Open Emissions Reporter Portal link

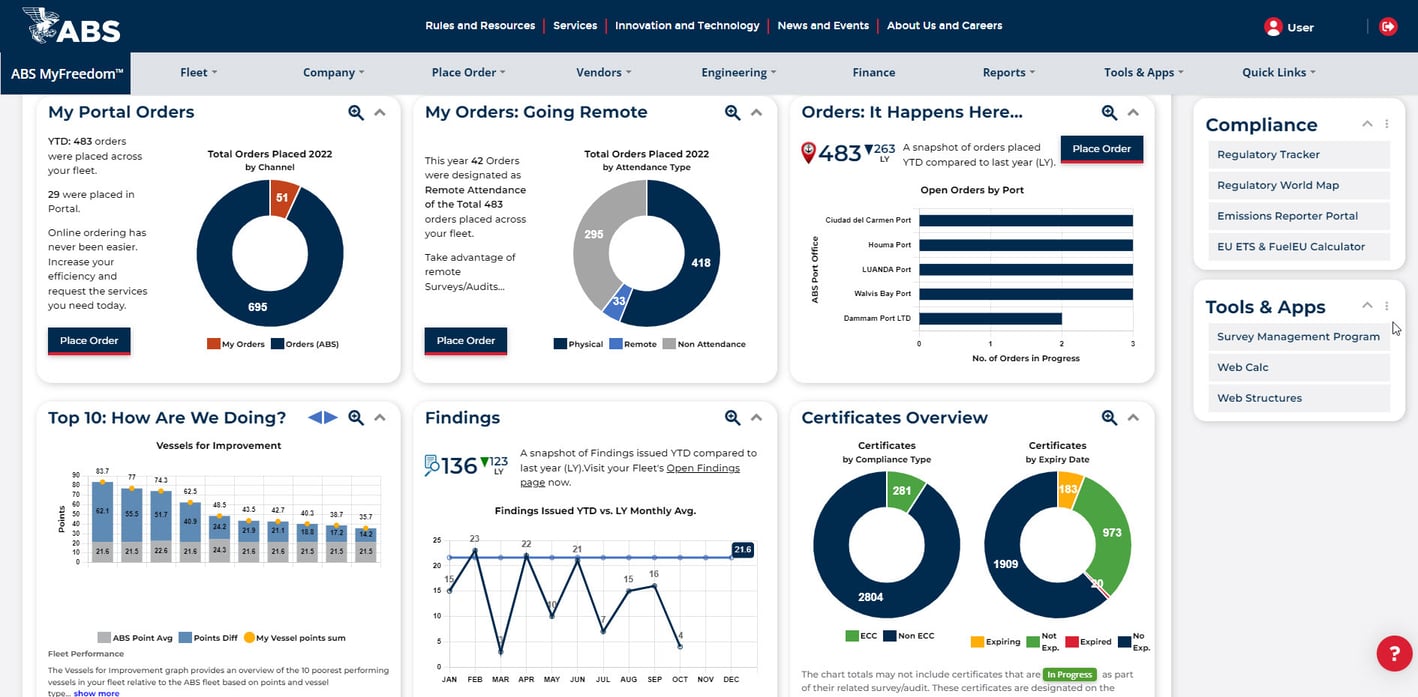(1297, 216)
